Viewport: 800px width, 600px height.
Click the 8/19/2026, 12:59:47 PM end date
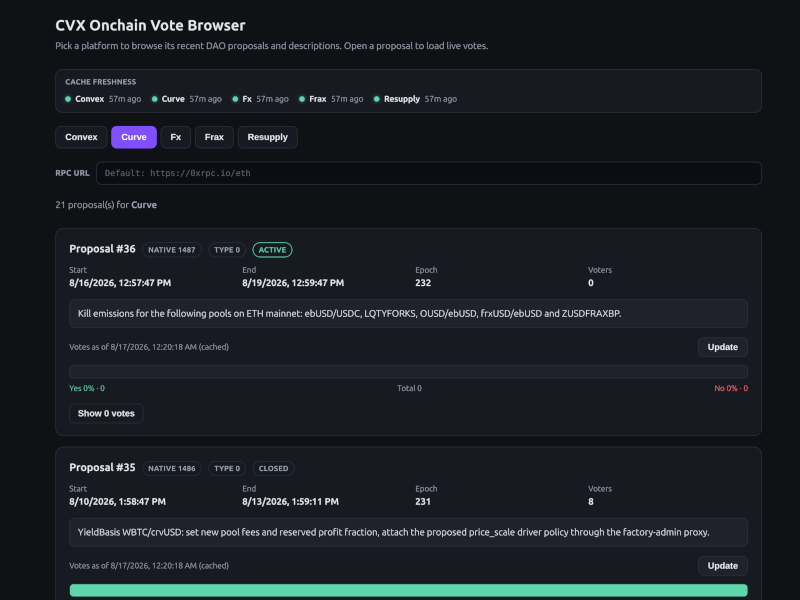click(293, 283)
